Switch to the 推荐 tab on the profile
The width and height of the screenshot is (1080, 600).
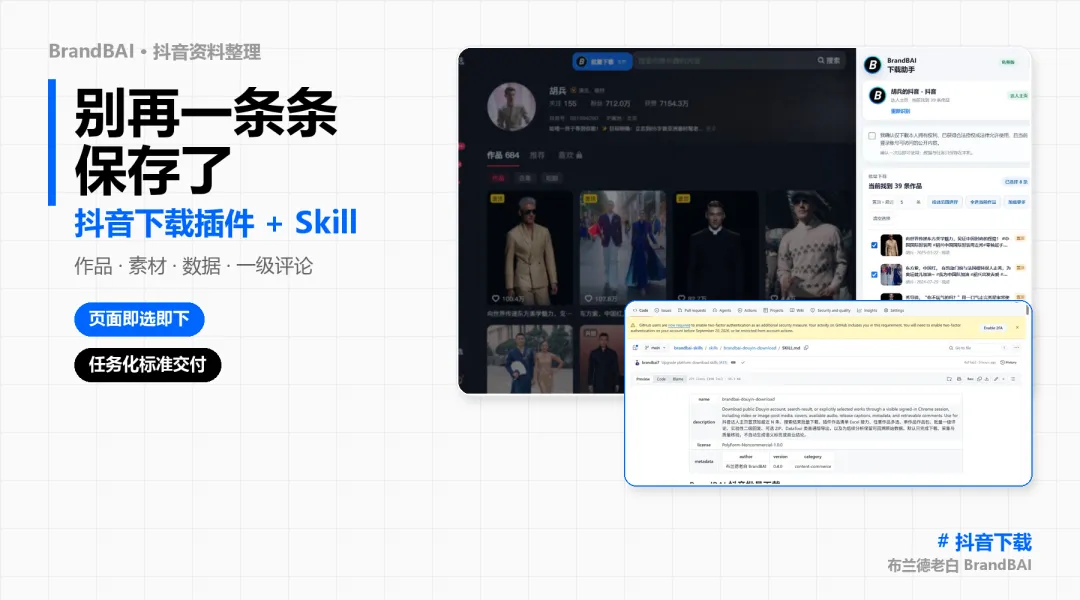(537, 155)
